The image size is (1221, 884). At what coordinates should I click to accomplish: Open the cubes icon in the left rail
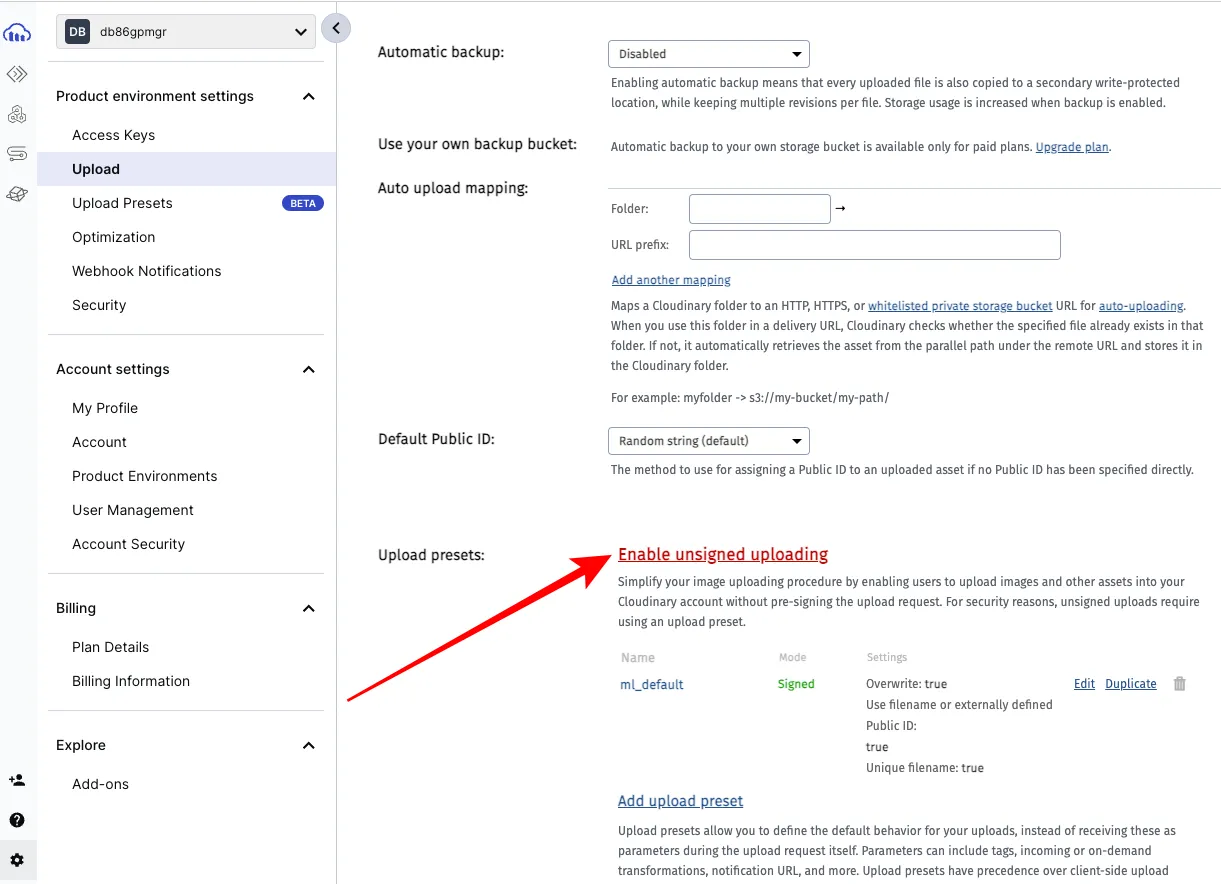pos(17,114)
